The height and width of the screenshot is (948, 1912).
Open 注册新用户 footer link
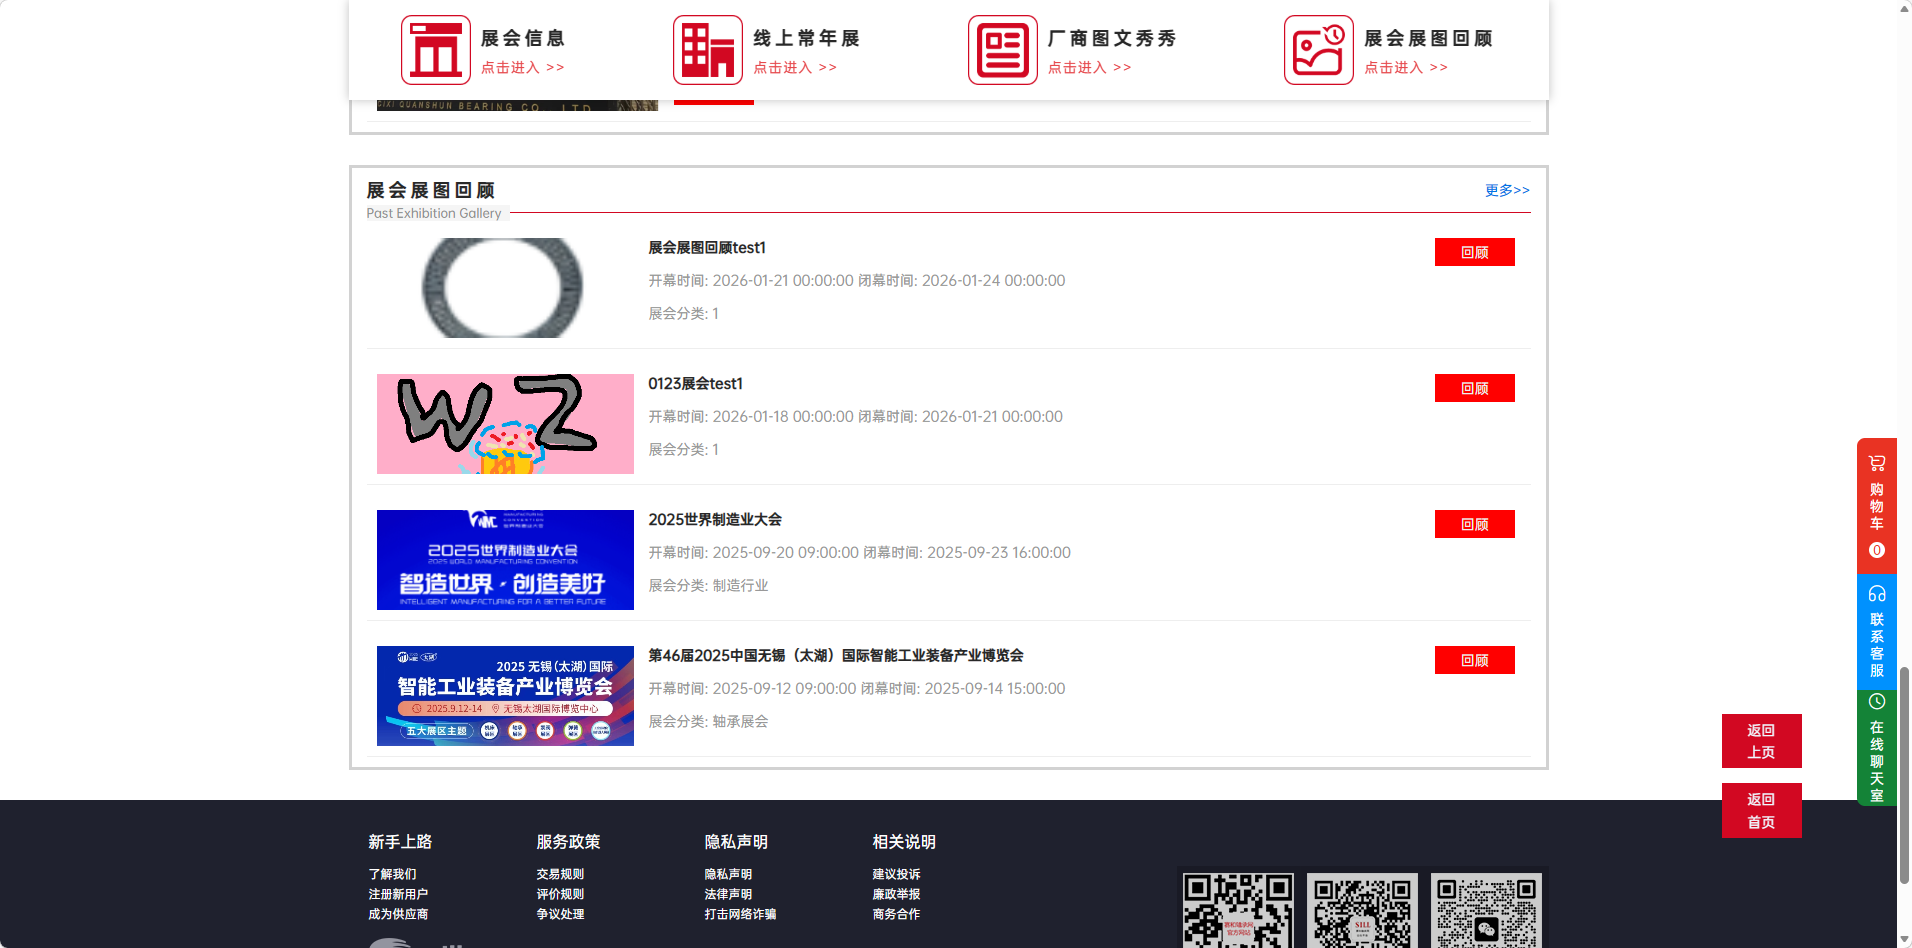tap(397, 894)
